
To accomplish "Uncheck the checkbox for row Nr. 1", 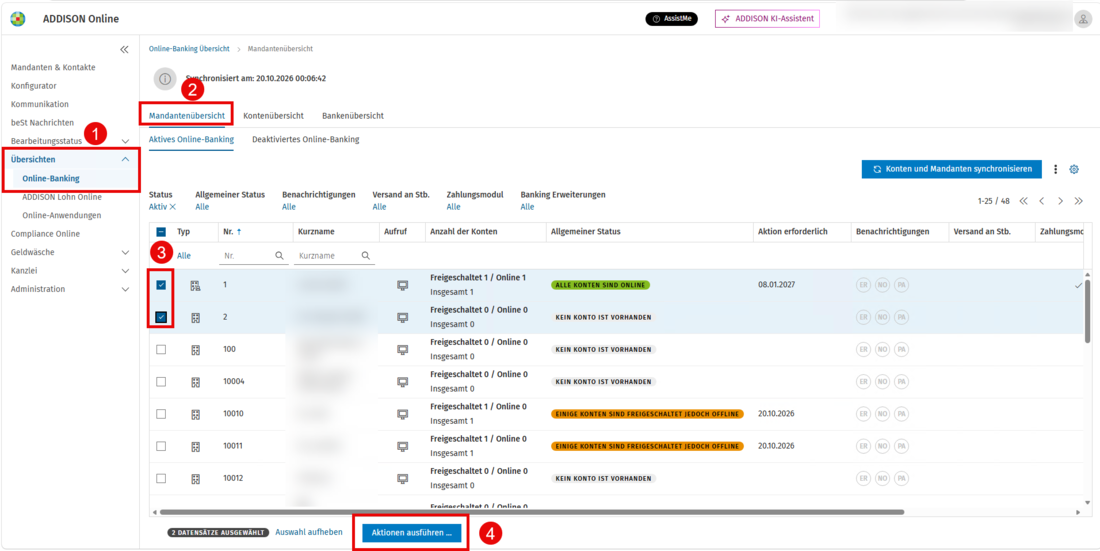I will pos(161,285).
